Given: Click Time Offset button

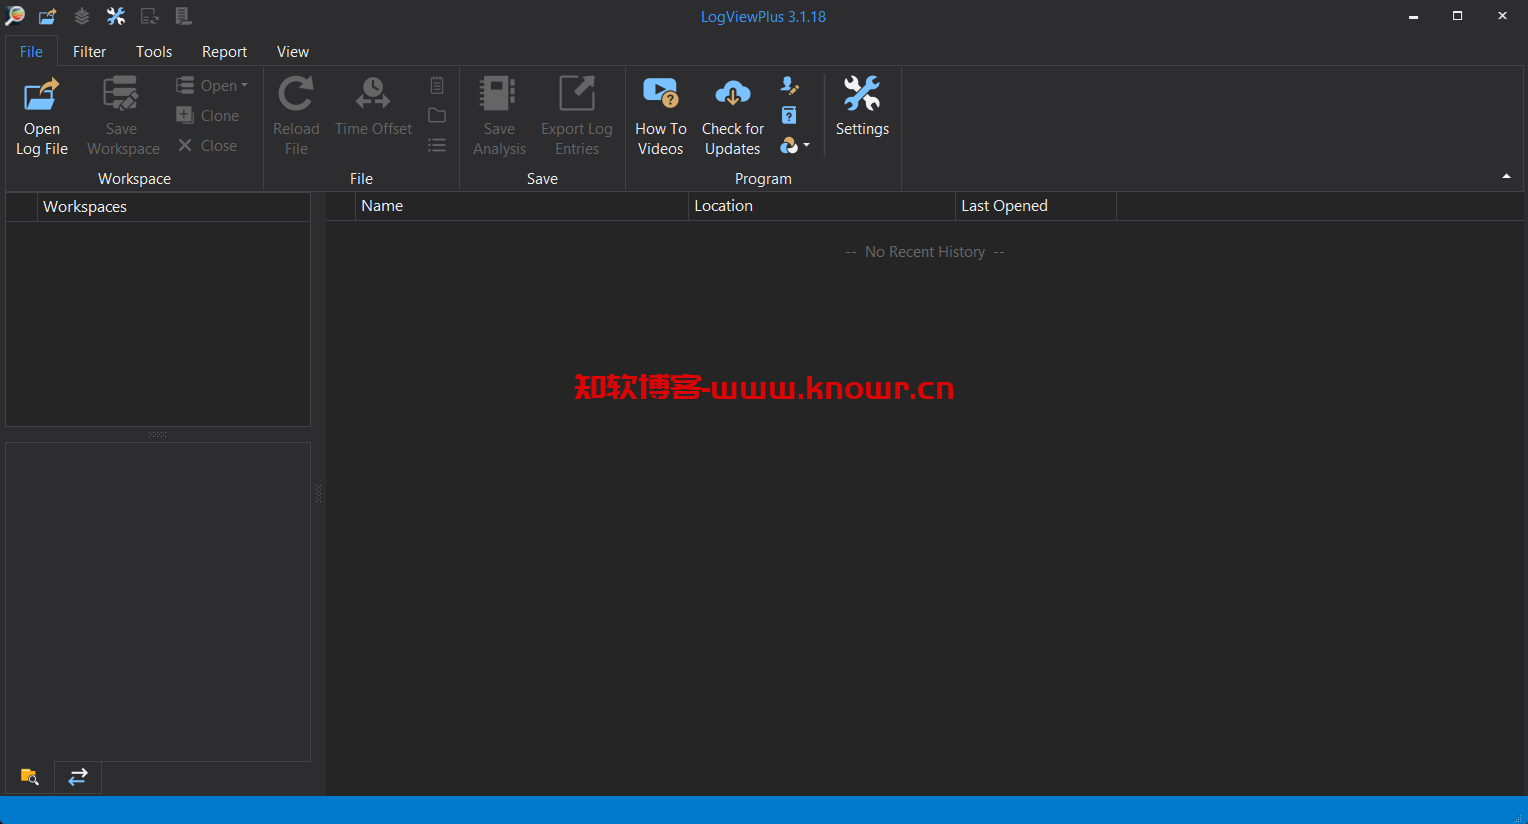Looking at the screenshot, I should (373, 108).
